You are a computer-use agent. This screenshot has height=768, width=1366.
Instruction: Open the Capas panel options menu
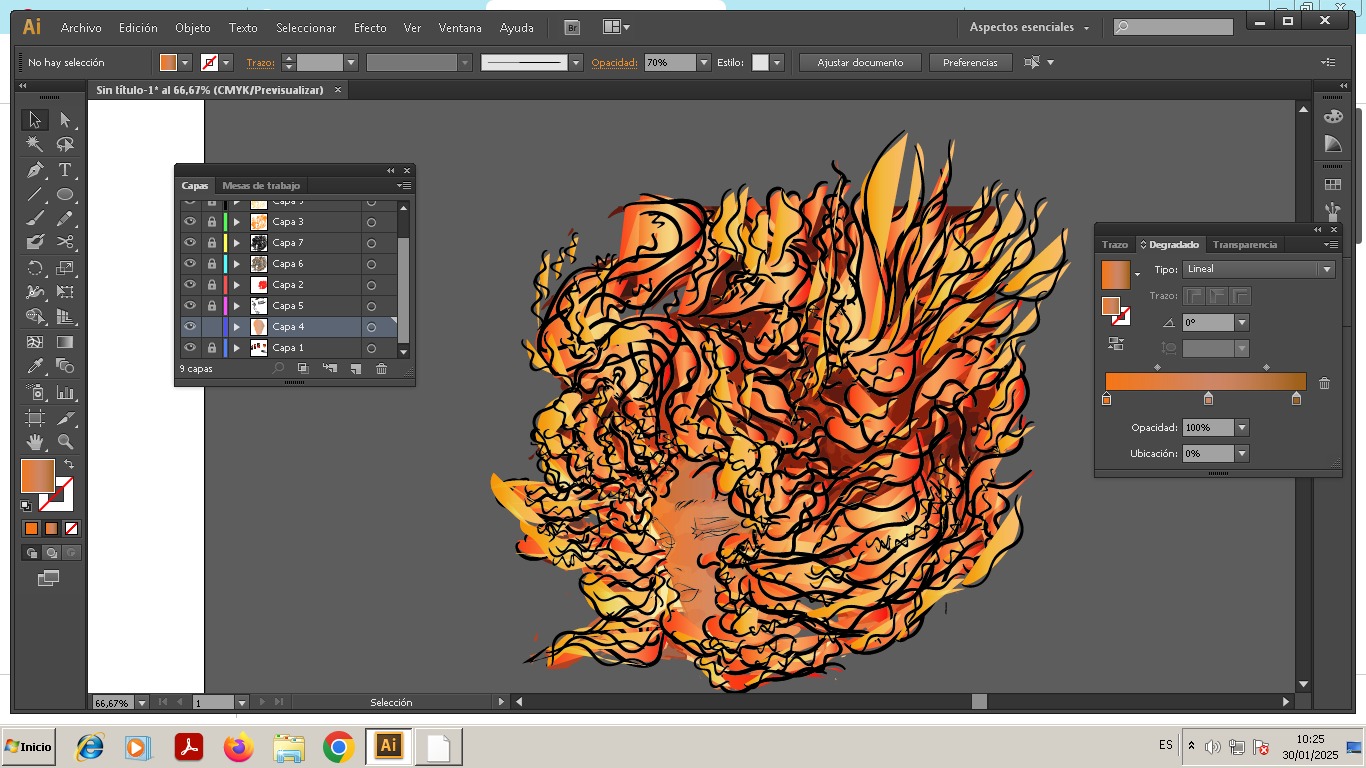pos(404,185)
